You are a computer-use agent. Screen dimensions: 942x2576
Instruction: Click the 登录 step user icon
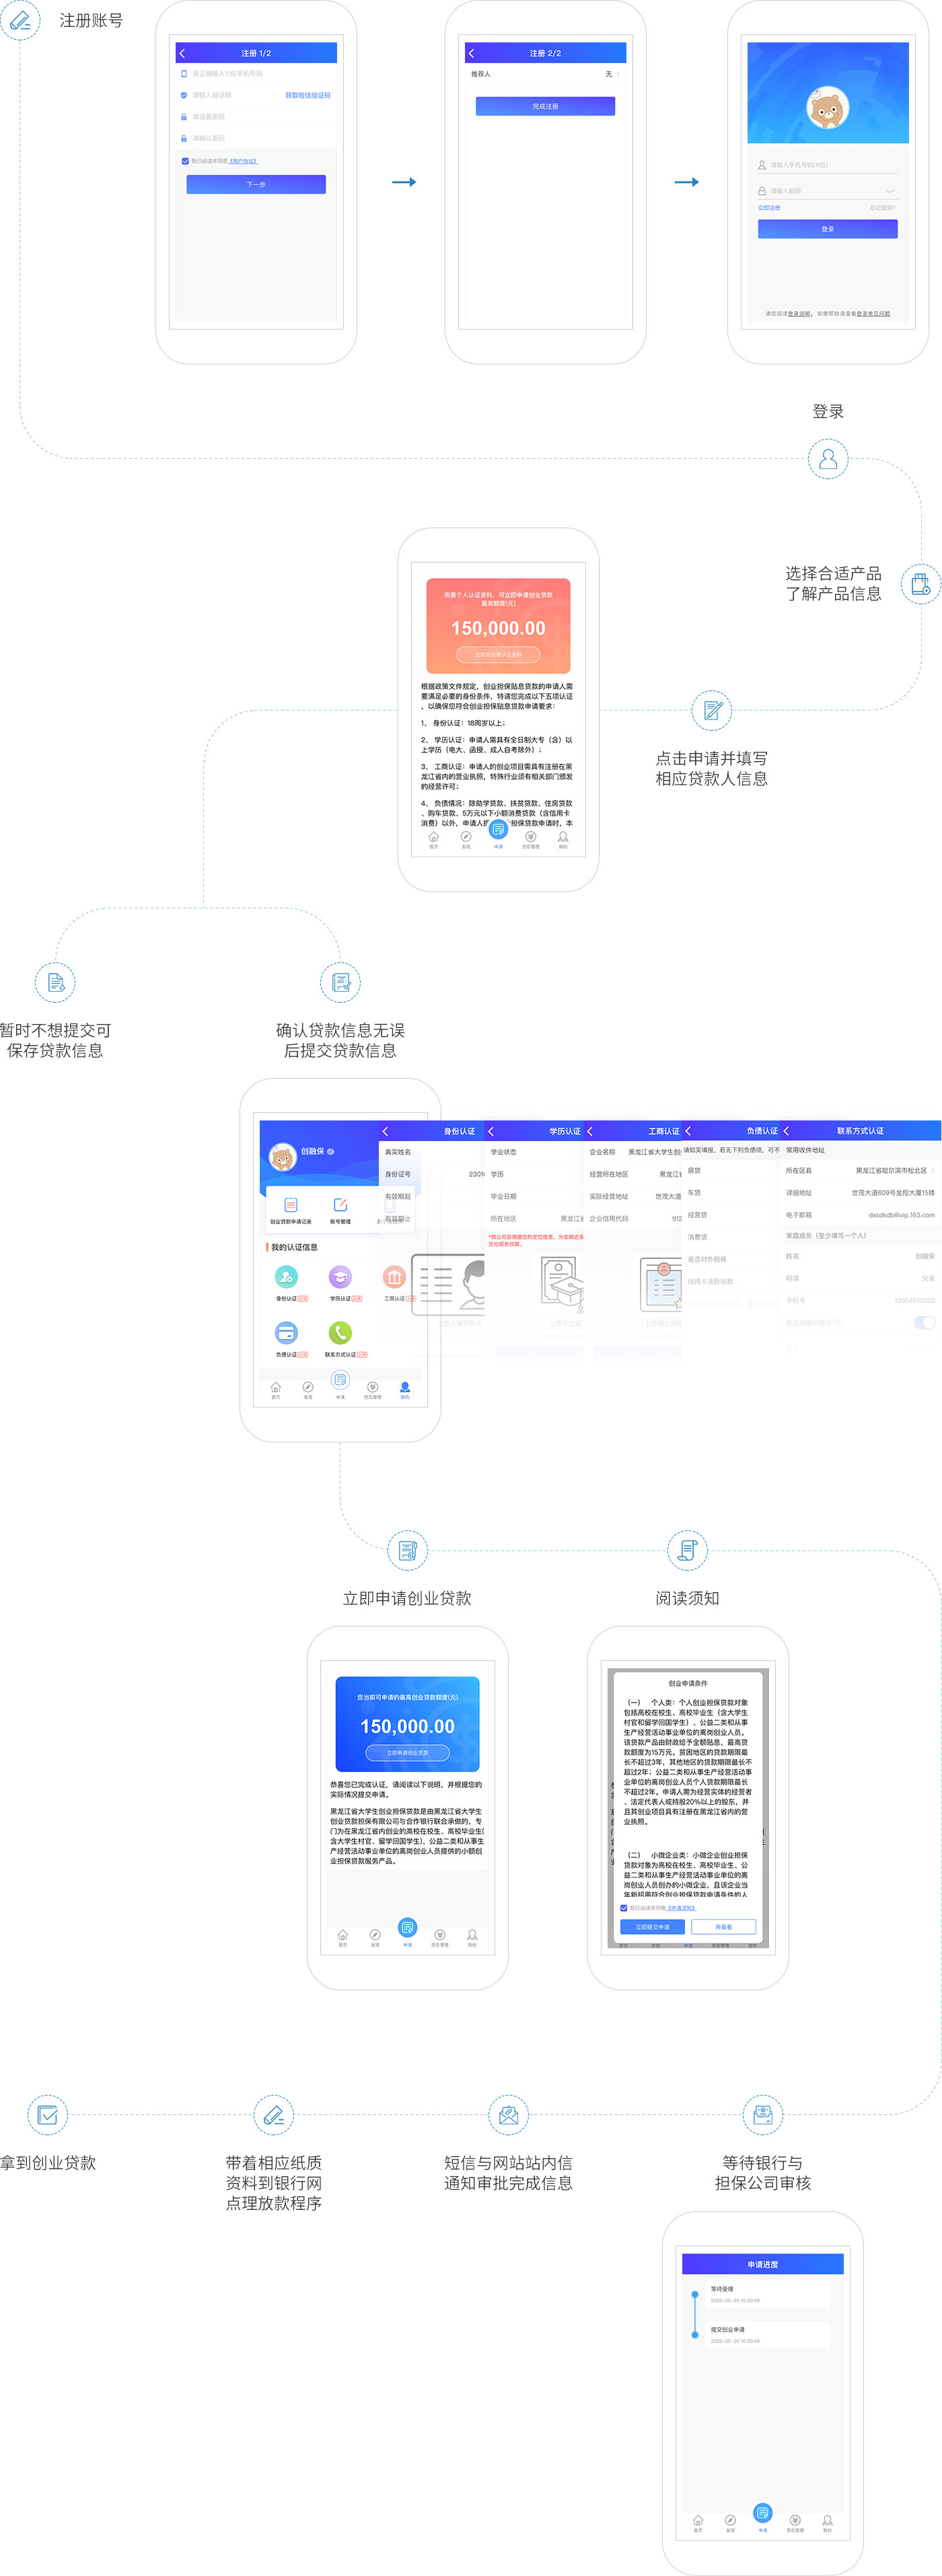(828, 459)
